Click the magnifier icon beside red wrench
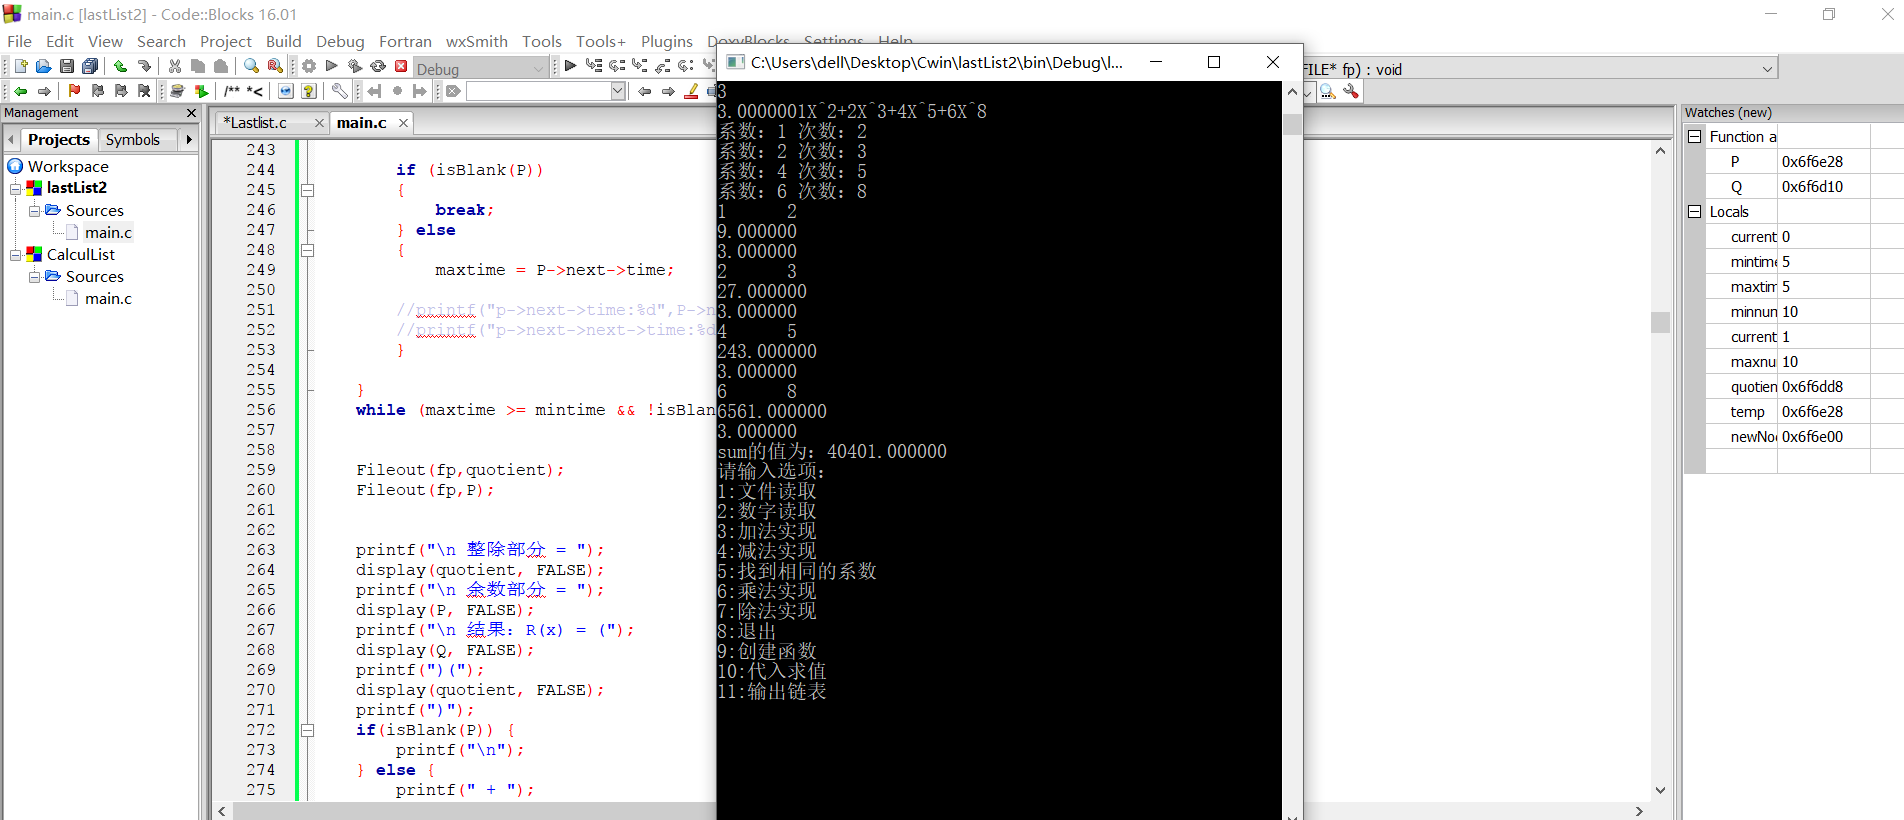The width and height of the screenshot is (1904, 820). point(1327,91)
